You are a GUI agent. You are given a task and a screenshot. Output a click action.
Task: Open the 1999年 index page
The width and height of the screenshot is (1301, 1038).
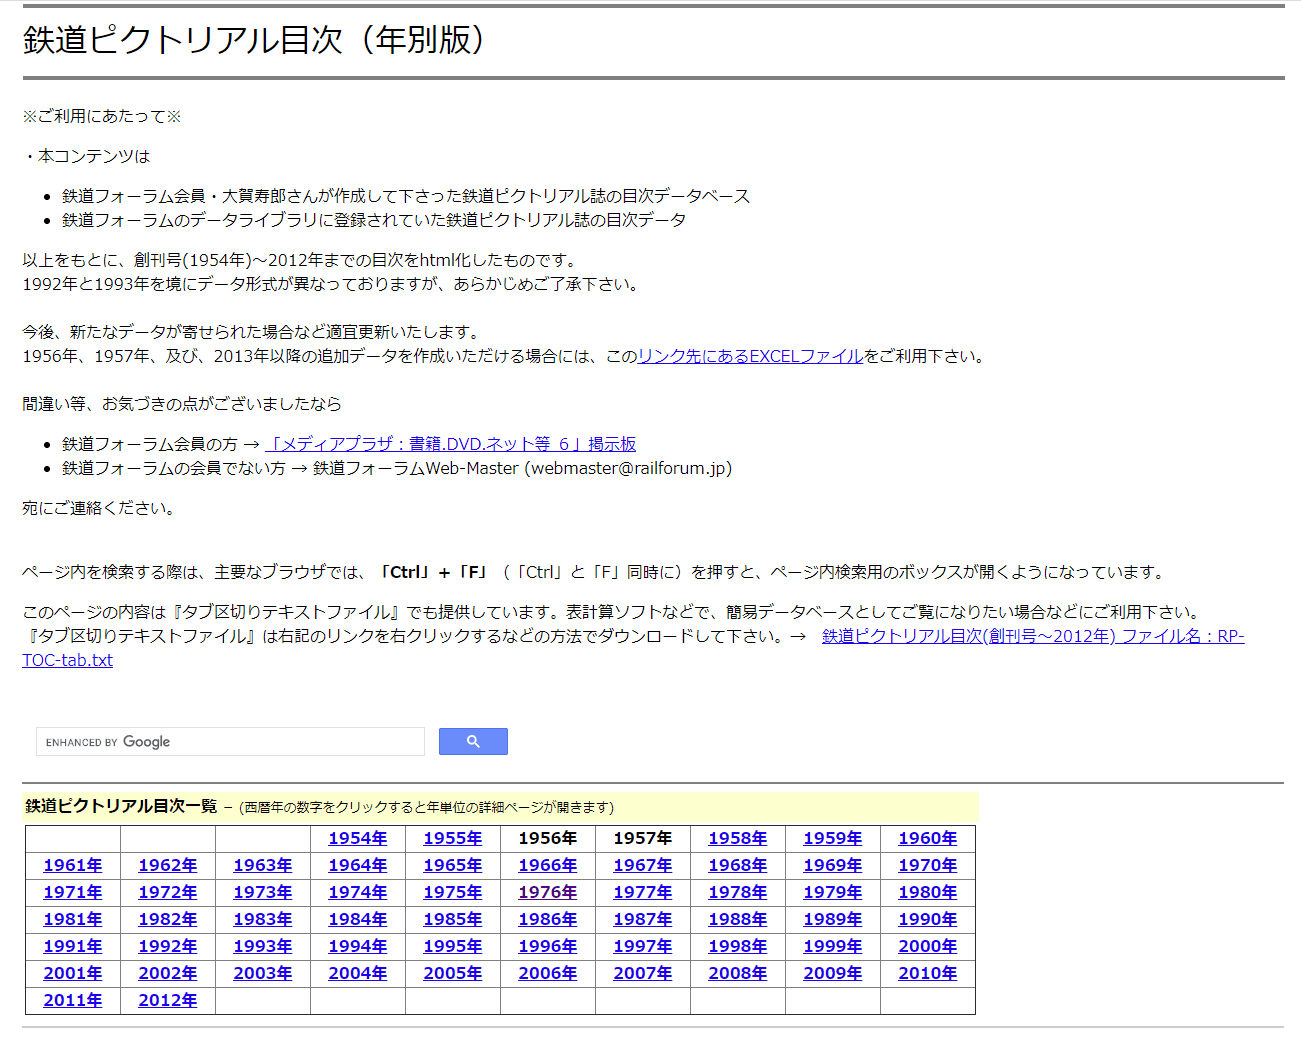coord(833,946)
